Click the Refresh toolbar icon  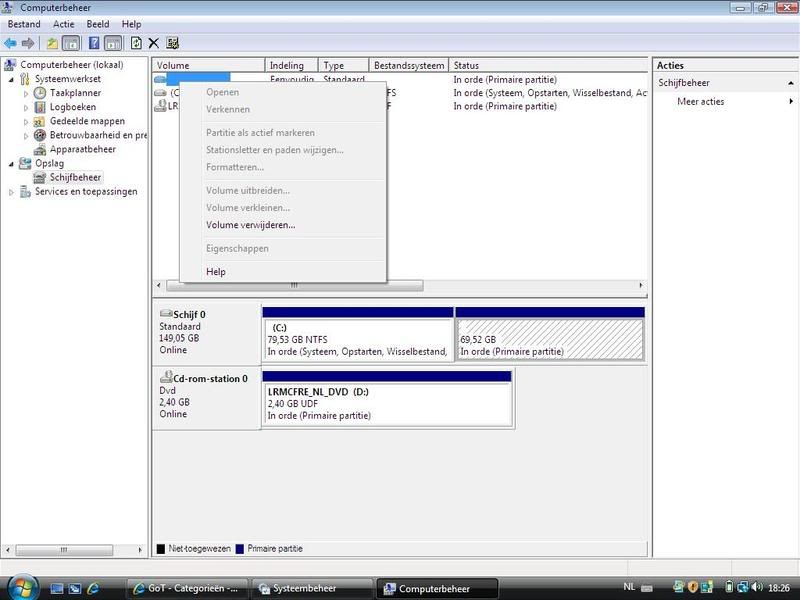[x=136, y=43]
